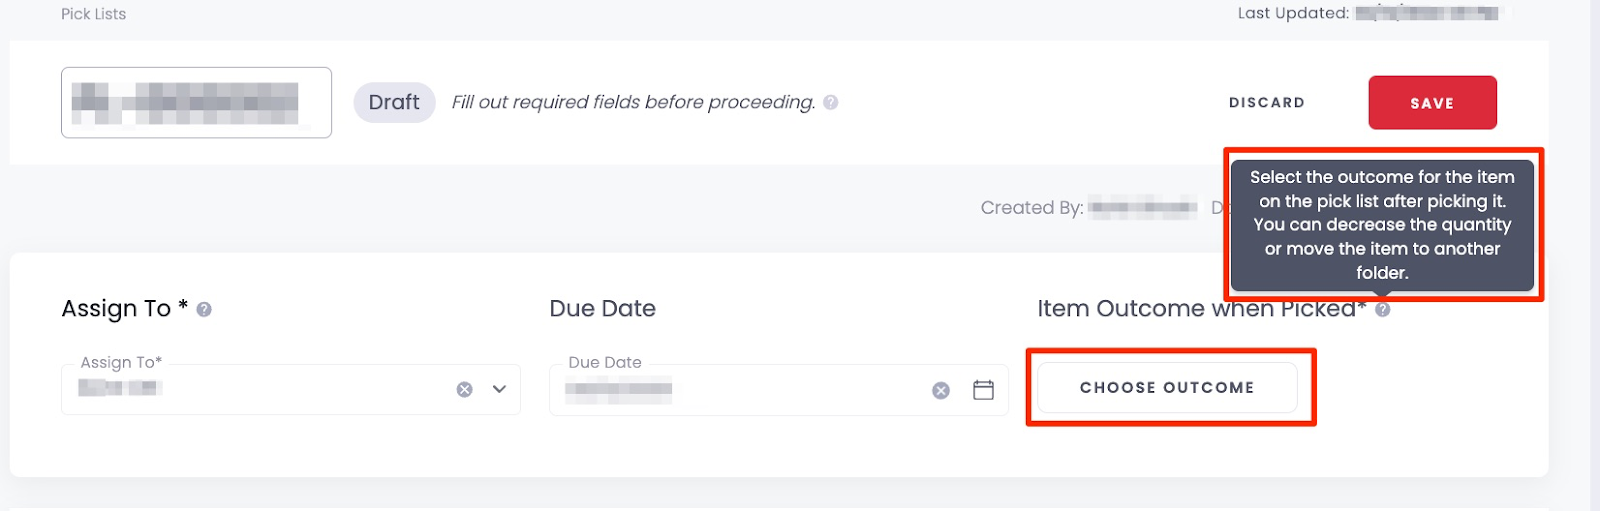Clear the Assign To selection

(x=465, y=390)
